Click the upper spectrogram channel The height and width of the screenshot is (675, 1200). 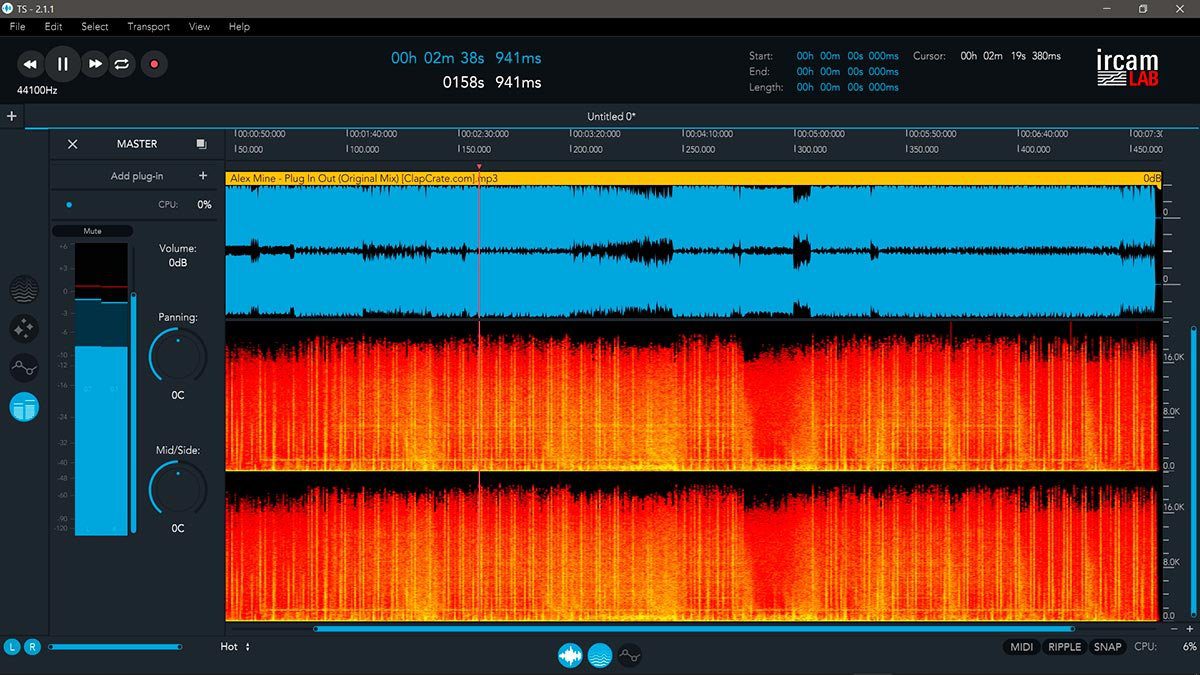(x=692, y=396)
